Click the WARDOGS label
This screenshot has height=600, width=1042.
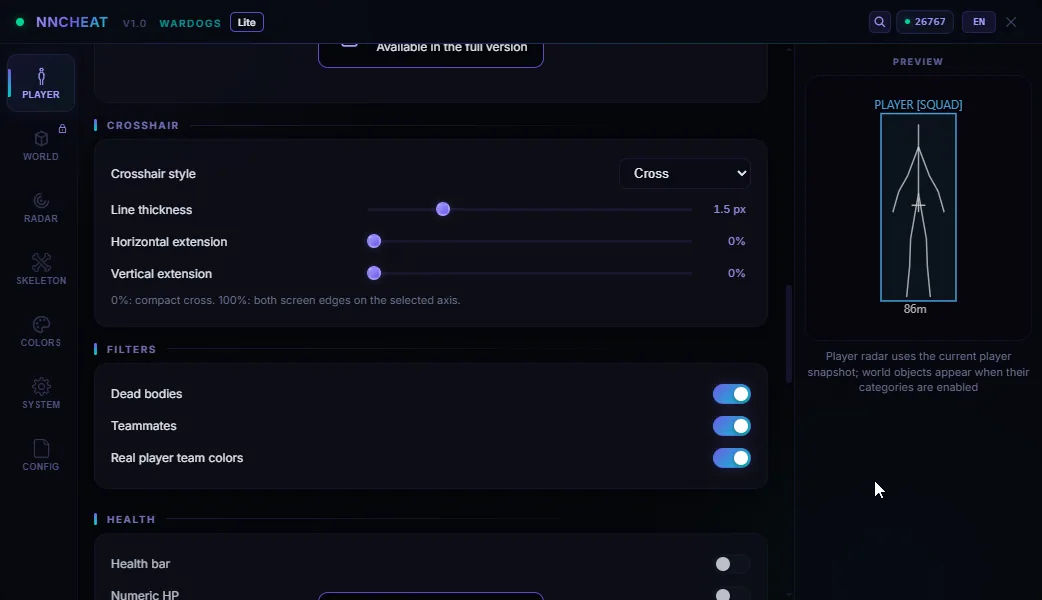click(190, 23)
